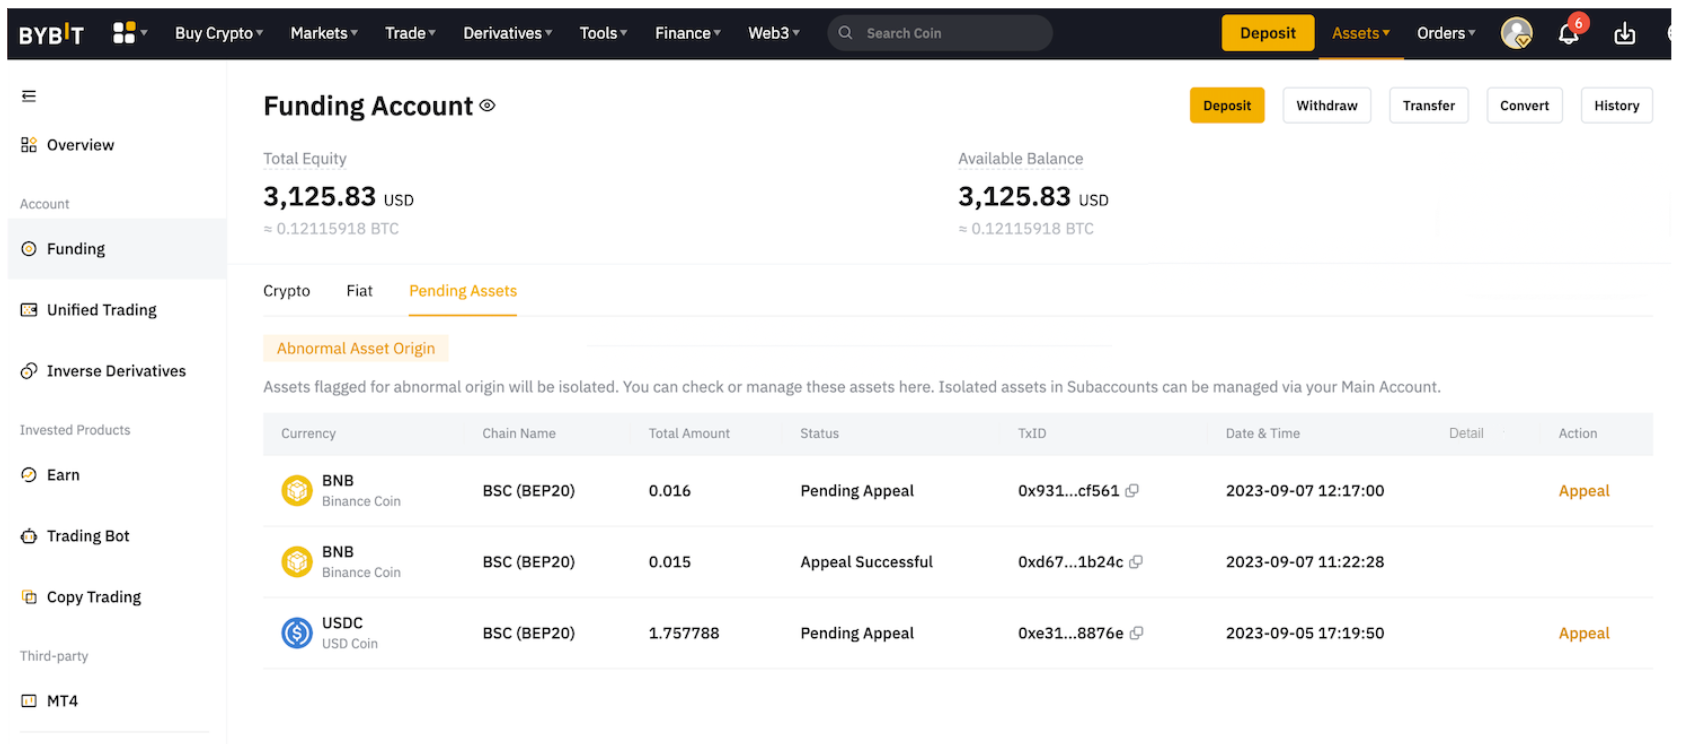
Task: Expand the Assets dropdown
Action: (1360, 33)
